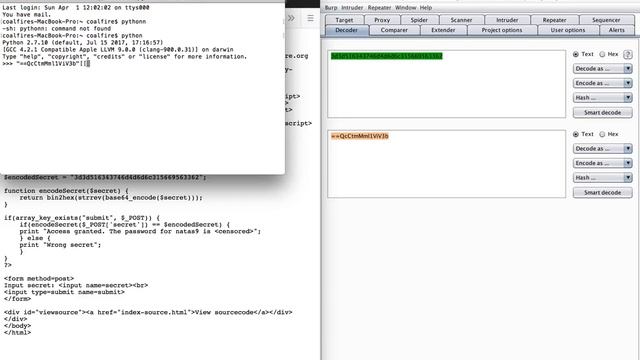Switch to the Comparer tab
The width and height of the screenshot is (640, 360).
394,30
